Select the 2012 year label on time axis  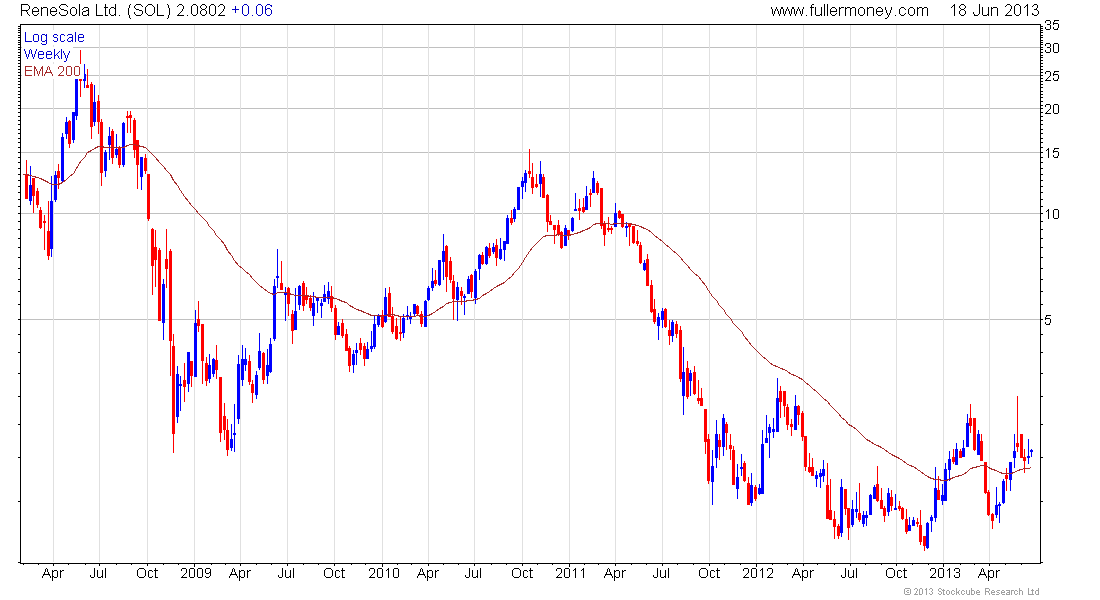(x=758, y=573)
